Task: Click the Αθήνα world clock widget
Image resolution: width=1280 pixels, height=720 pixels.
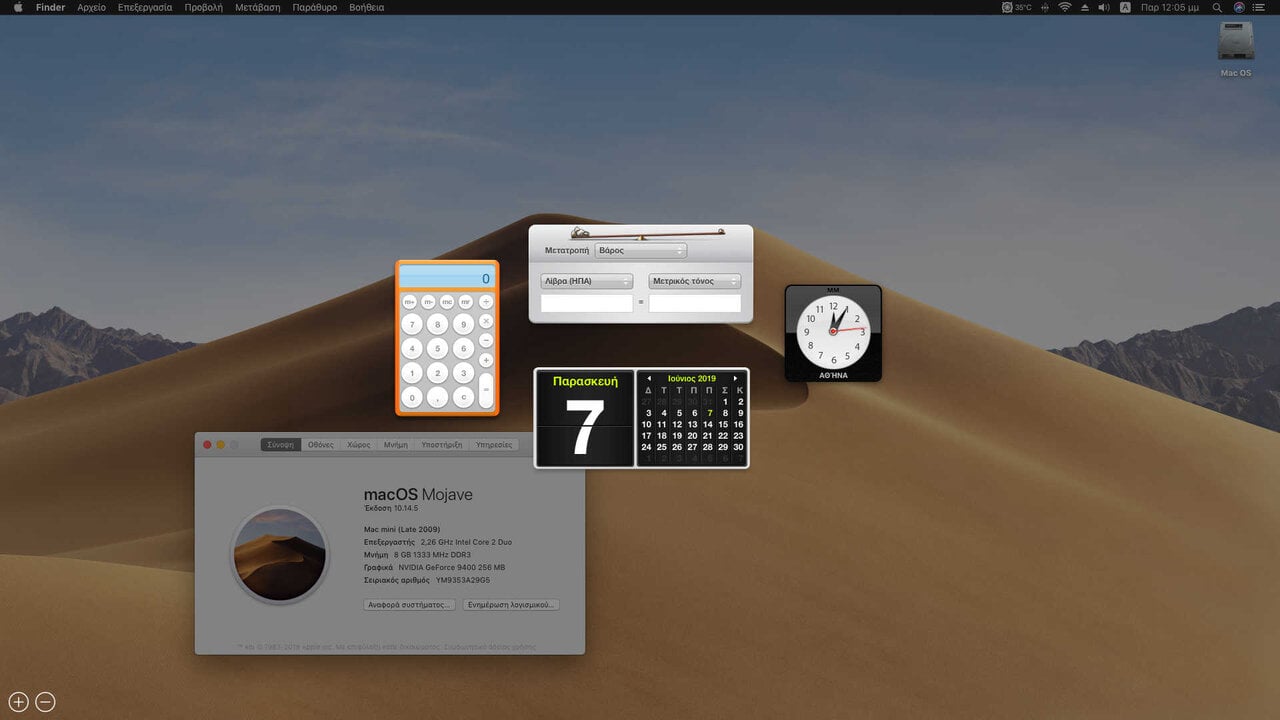Action: (x=833, y=333)
